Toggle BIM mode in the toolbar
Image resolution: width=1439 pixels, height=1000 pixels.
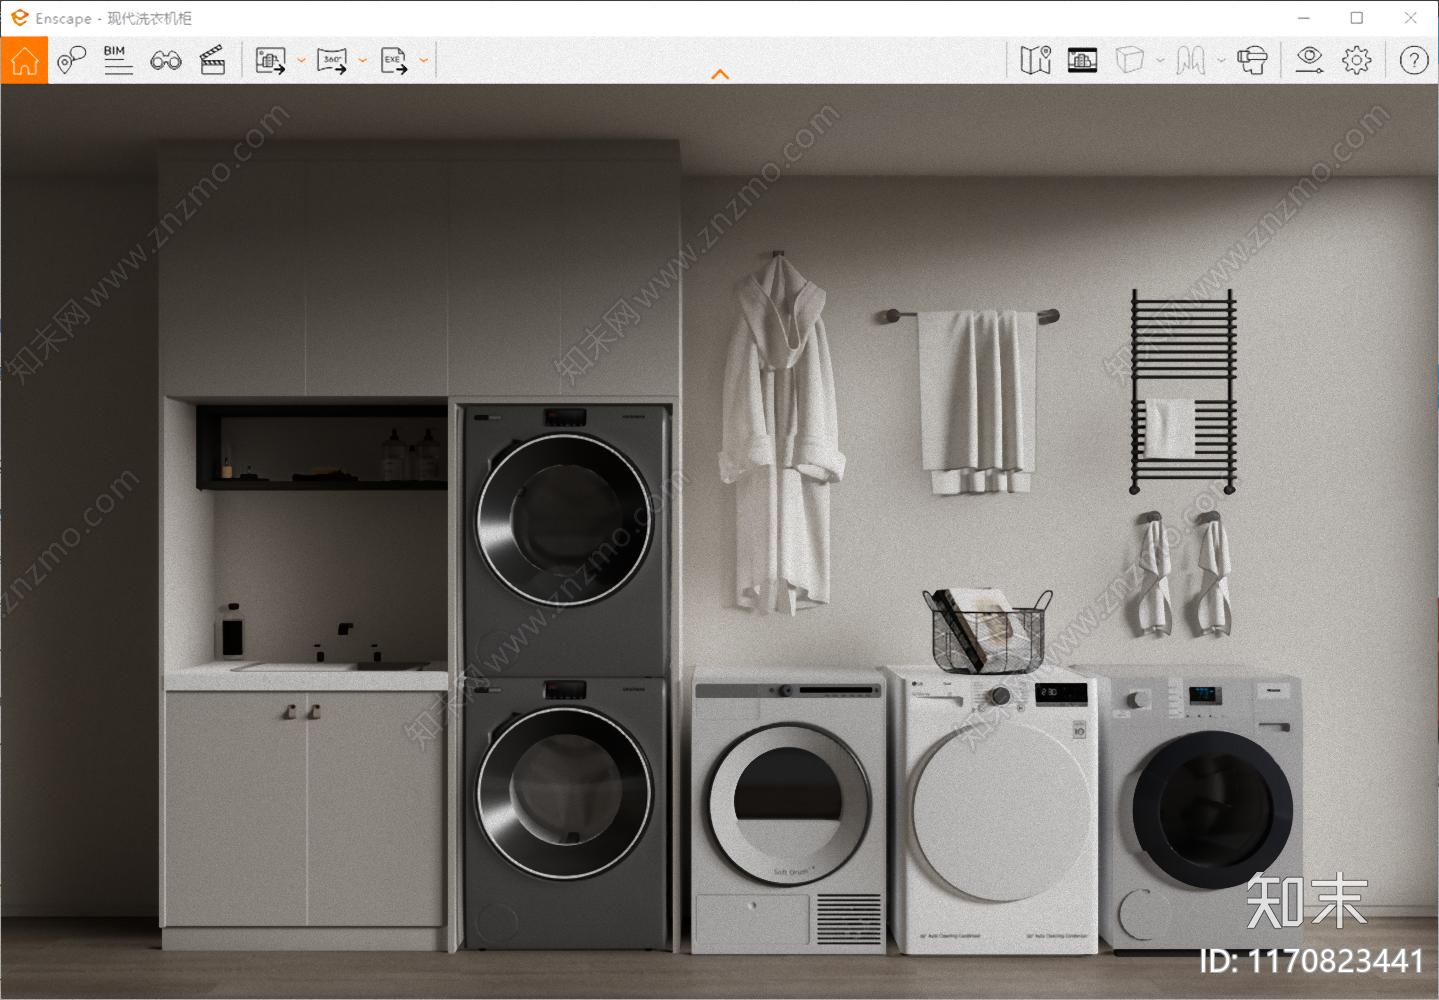[x=117, y=60]
